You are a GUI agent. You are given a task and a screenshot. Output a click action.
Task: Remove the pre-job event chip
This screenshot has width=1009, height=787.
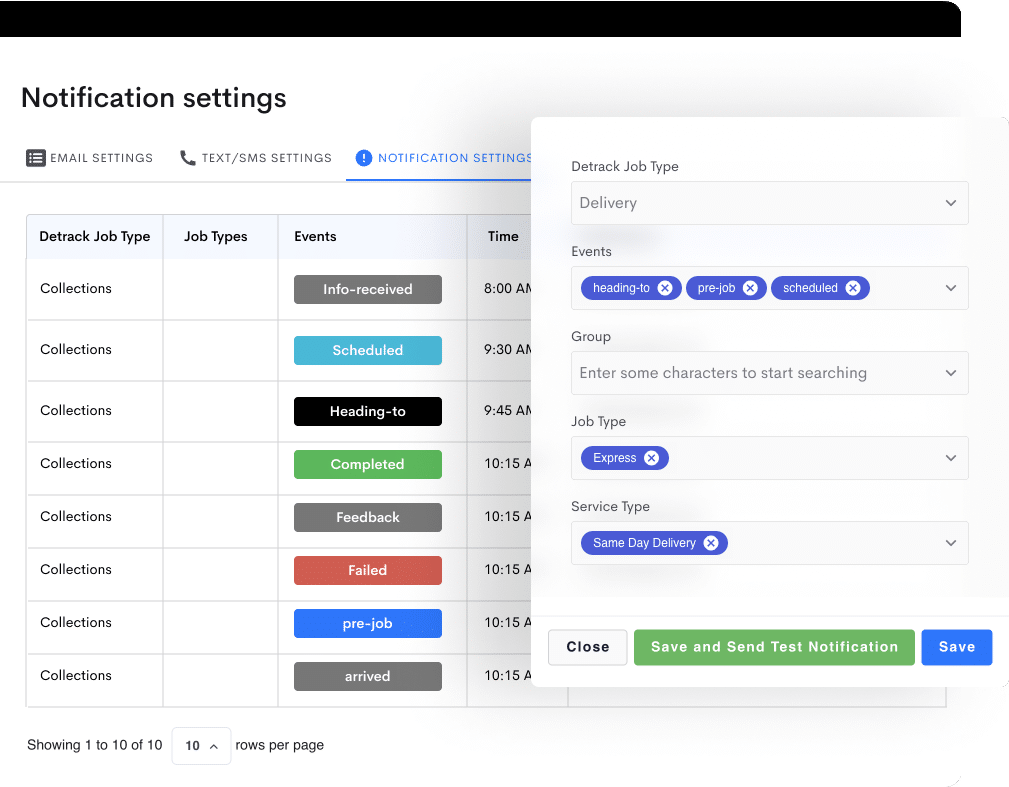click(750, 288)
